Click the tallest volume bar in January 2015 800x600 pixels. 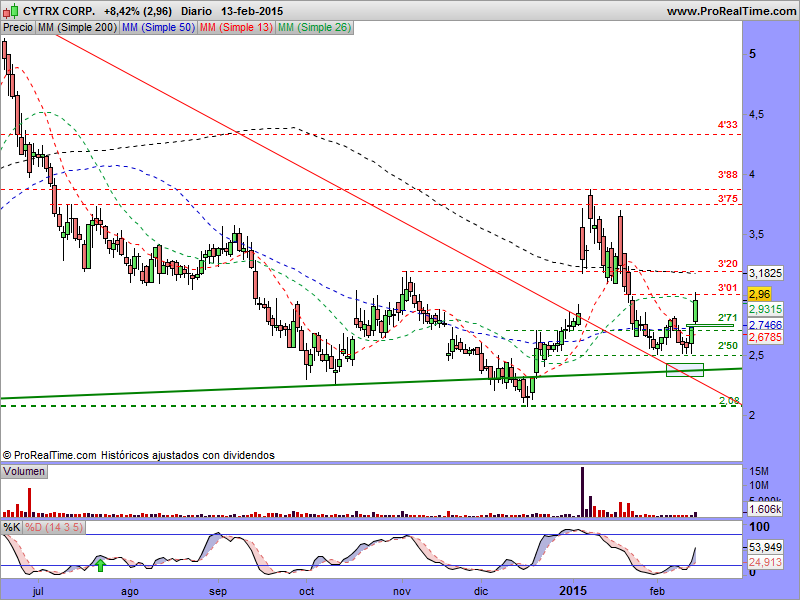[582, 492]
